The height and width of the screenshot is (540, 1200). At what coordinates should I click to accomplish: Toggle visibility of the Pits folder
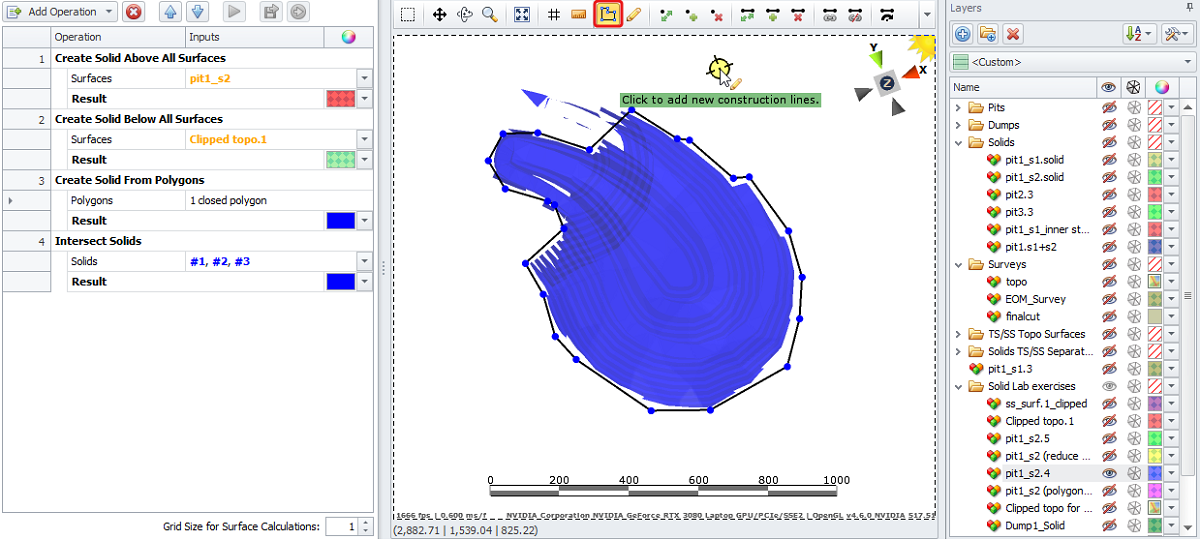pos(1108,108)
